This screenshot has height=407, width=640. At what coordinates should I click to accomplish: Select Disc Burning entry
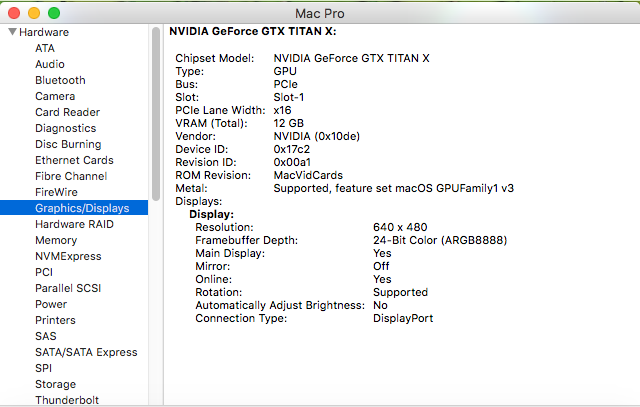[x=68, y=144]
